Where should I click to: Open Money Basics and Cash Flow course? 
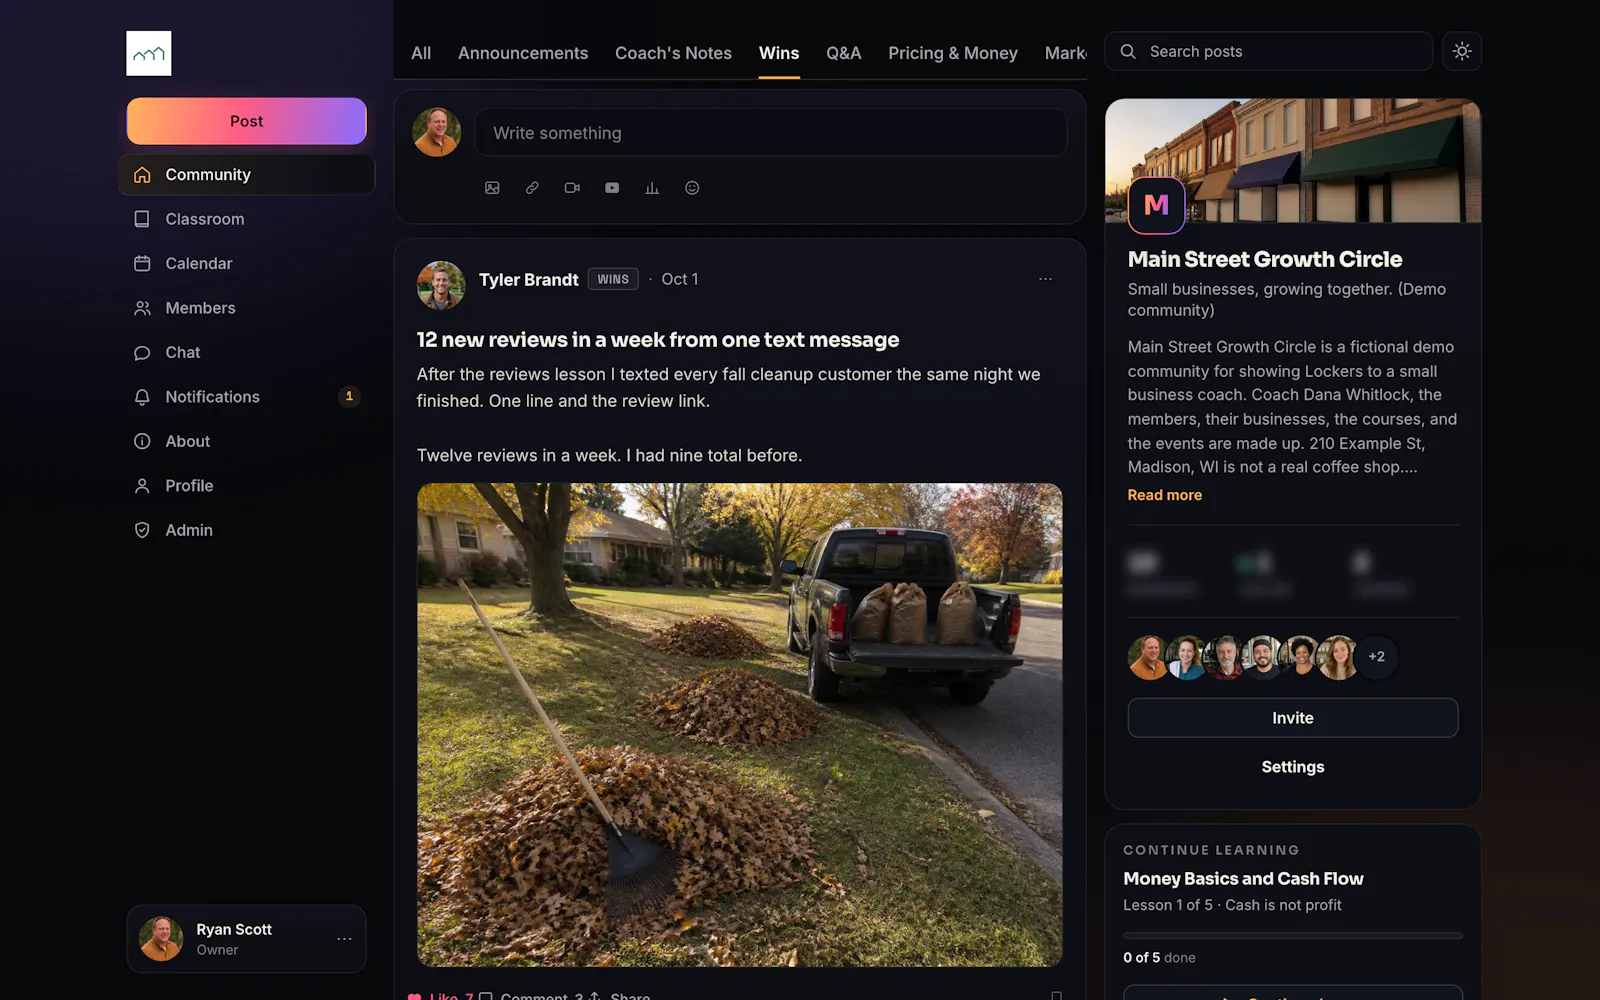click(1243, 879)
